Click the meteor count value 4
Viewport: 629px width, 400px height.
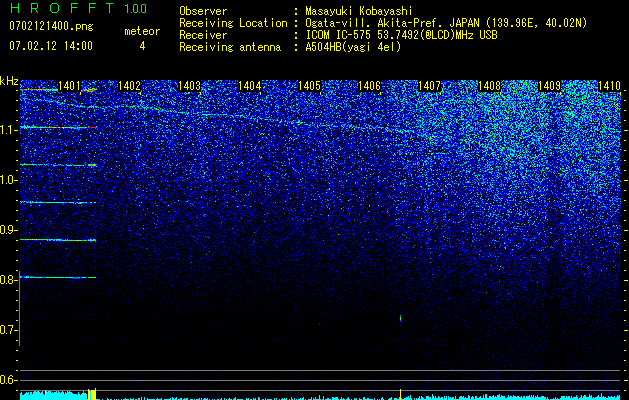point(142,46)
